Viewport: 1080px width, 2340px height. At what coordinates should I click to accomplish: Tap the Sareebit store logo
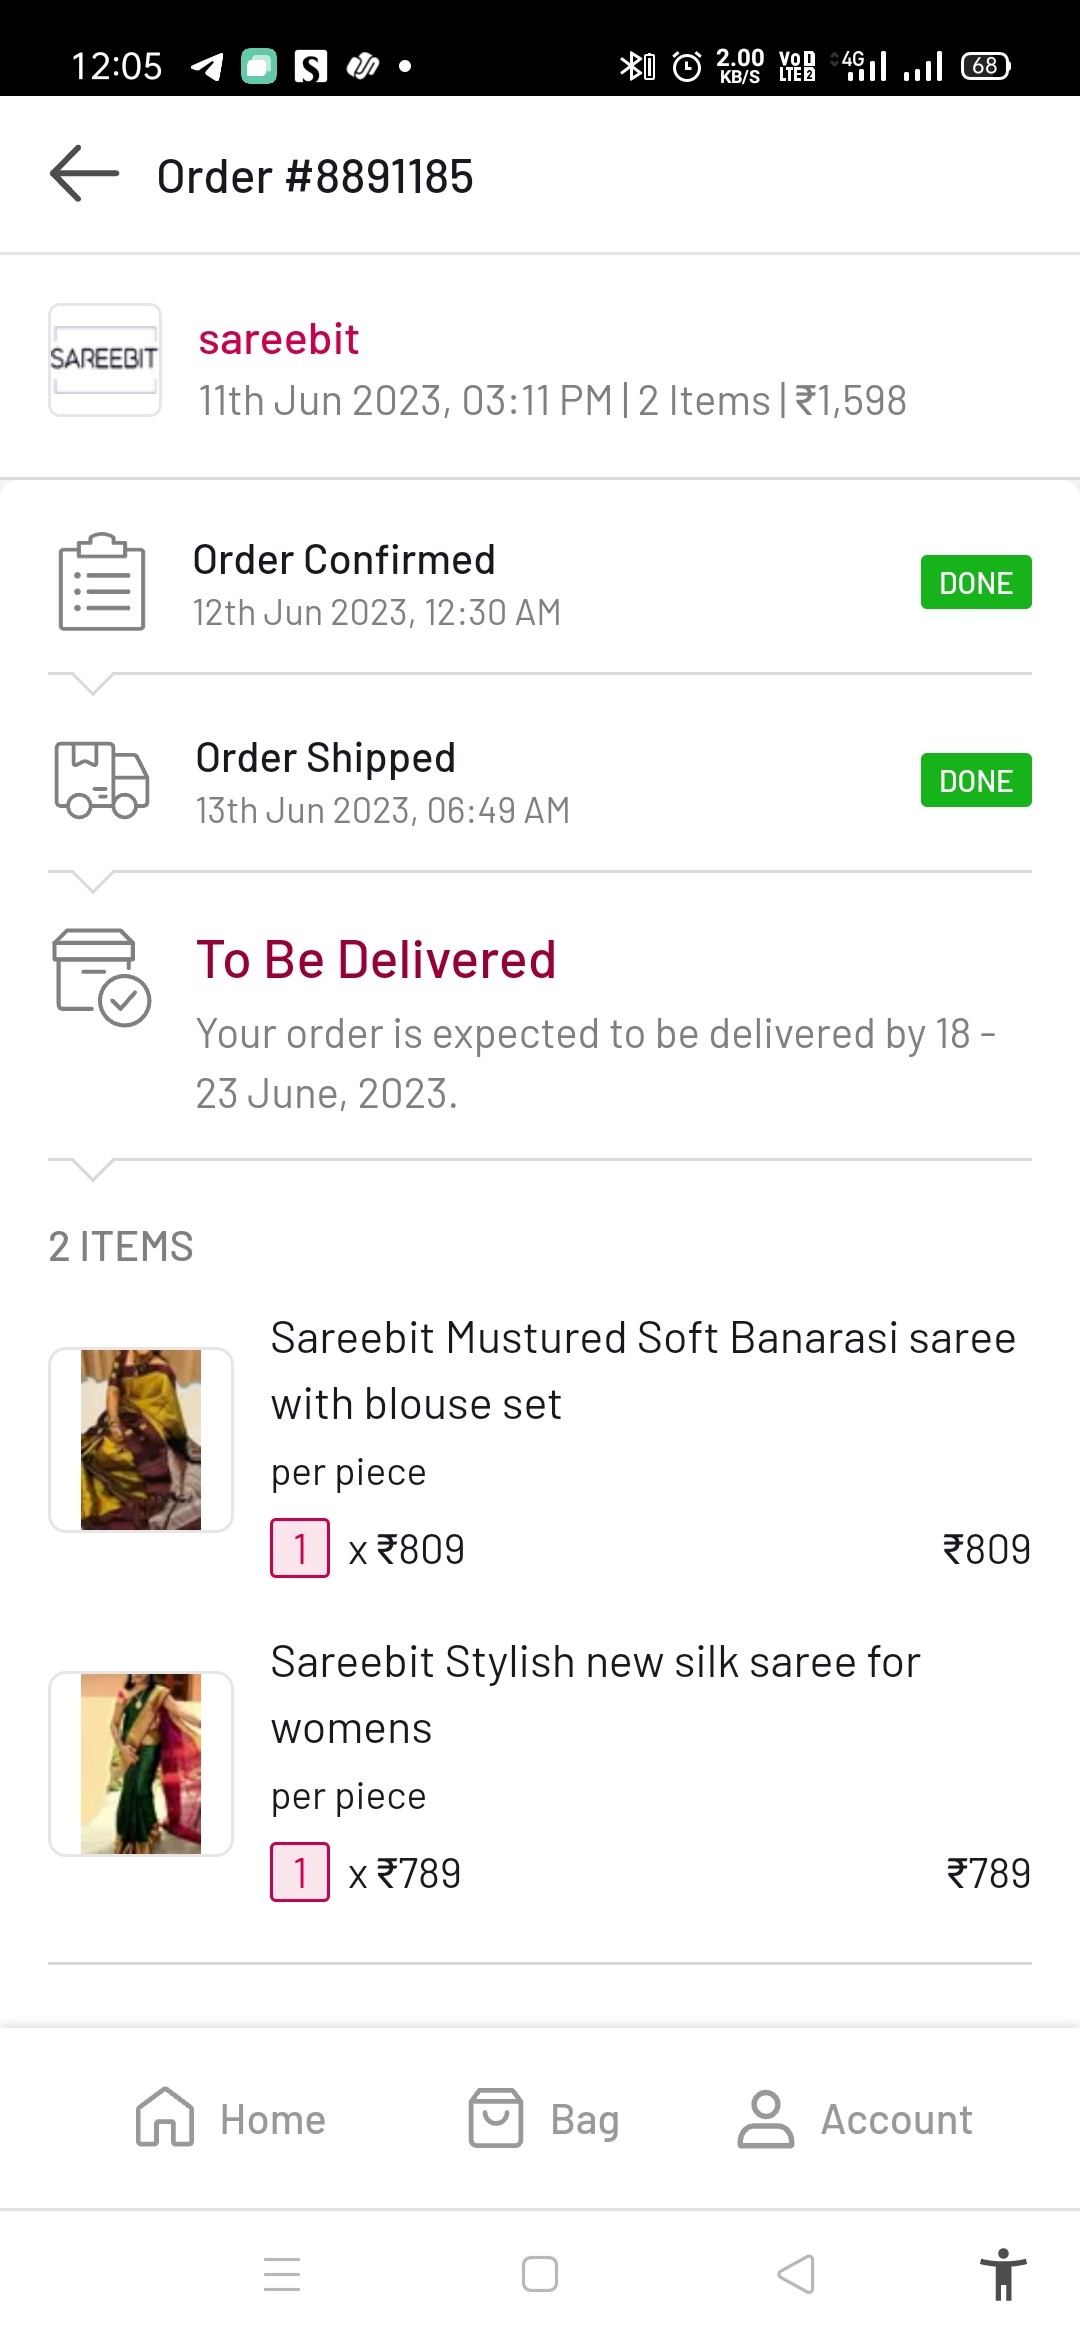[x=105, y=360]
